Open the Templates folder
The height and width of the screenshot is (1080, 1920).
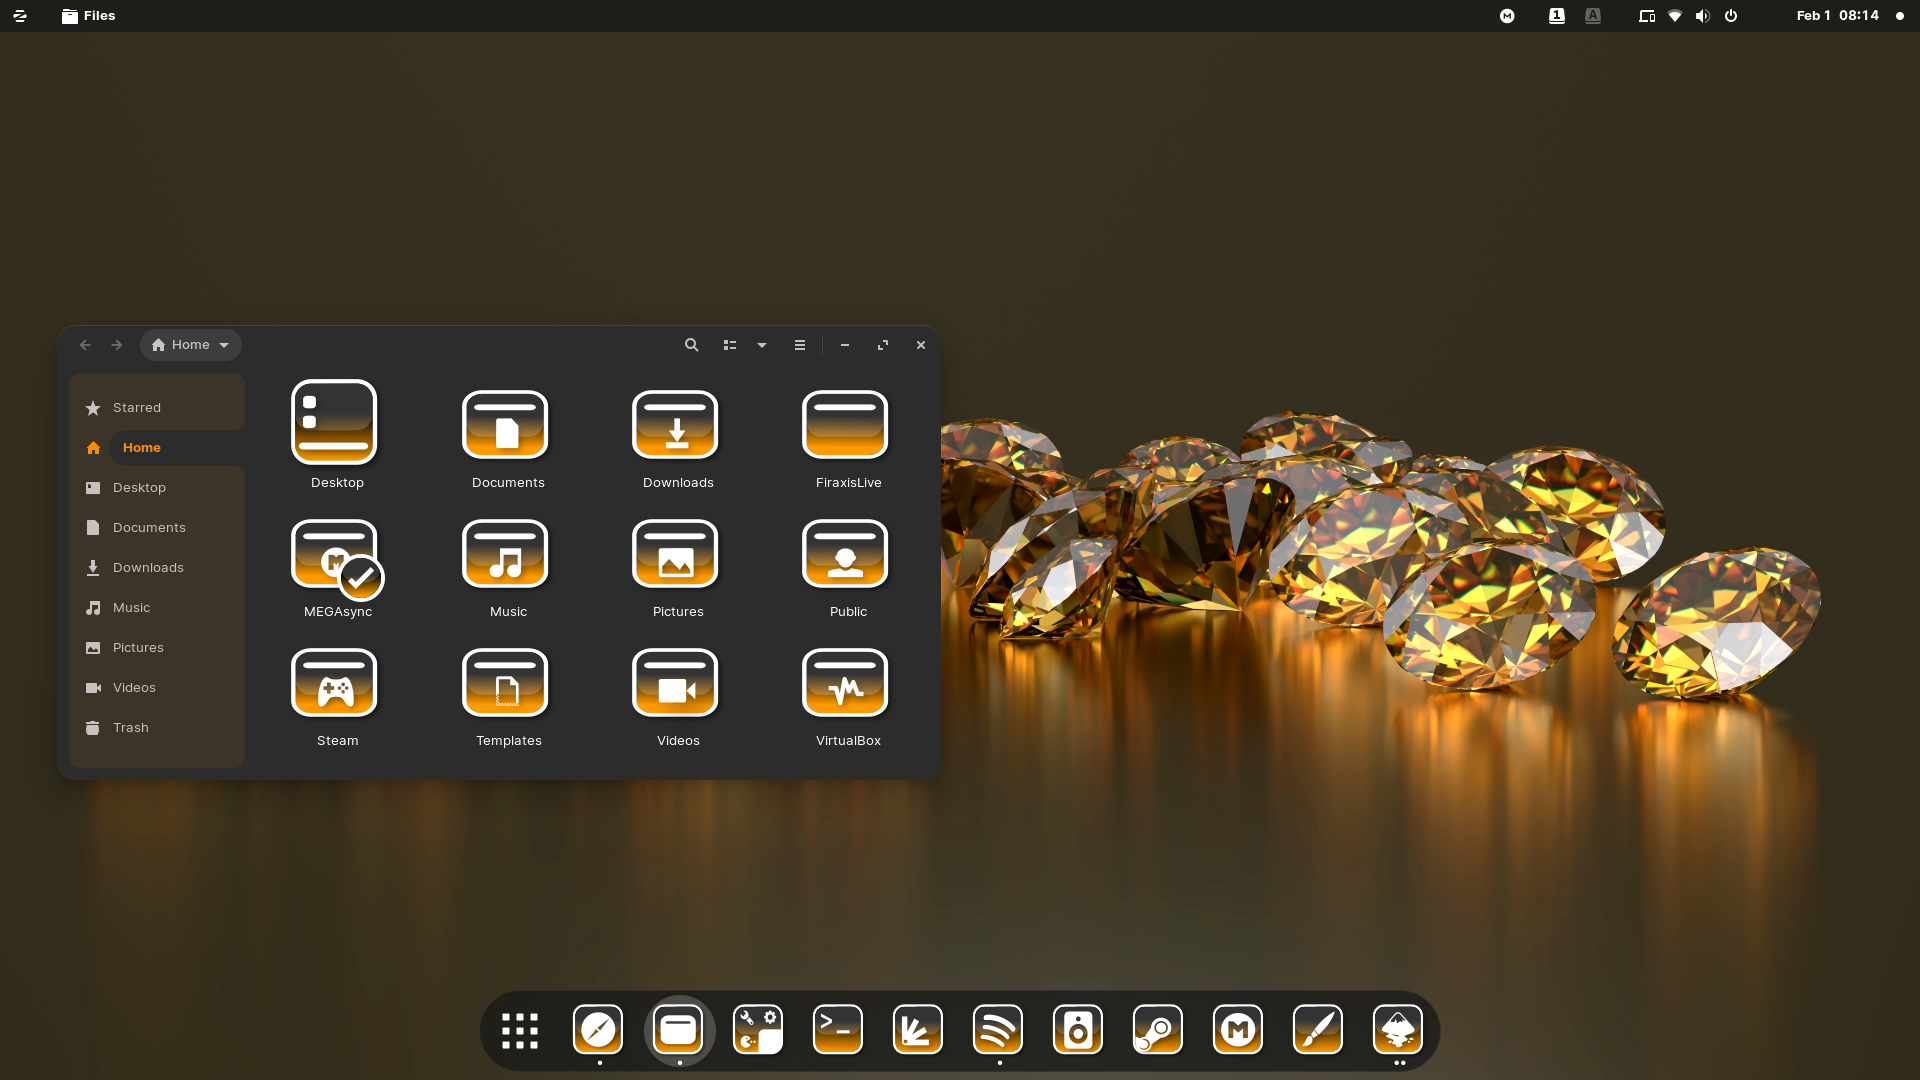pos(505,683)
